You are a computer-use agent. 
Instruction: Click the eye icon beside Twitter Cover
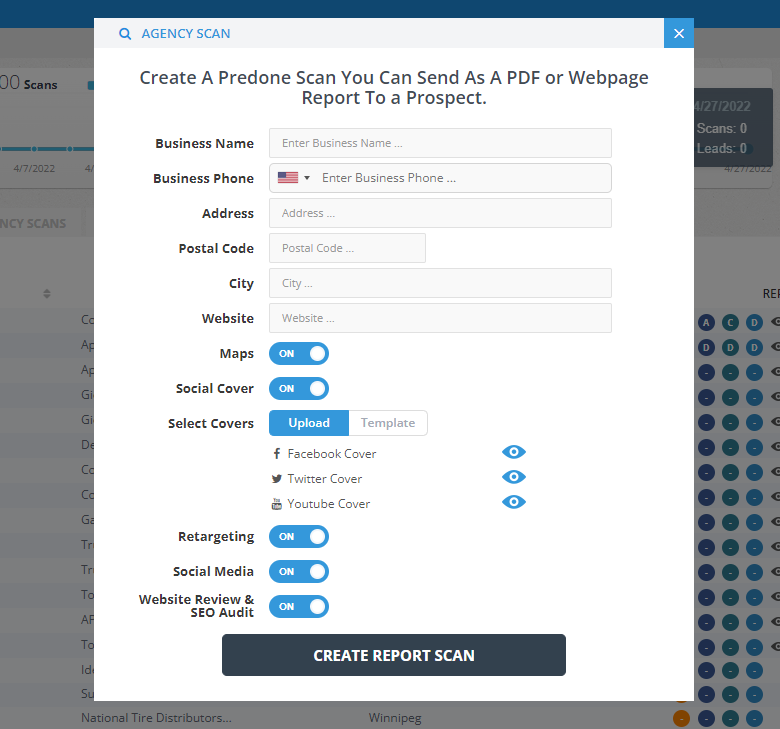point(514,478)
